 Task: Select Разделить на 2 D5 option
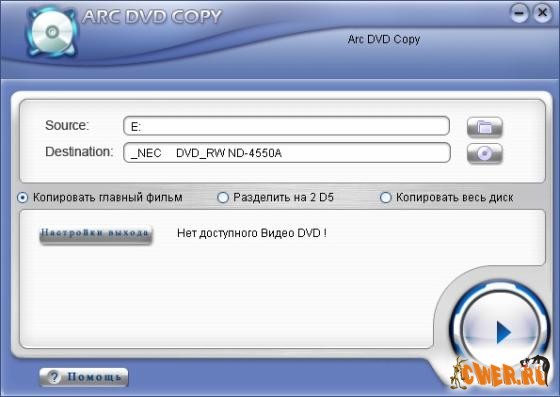[276, 197]
